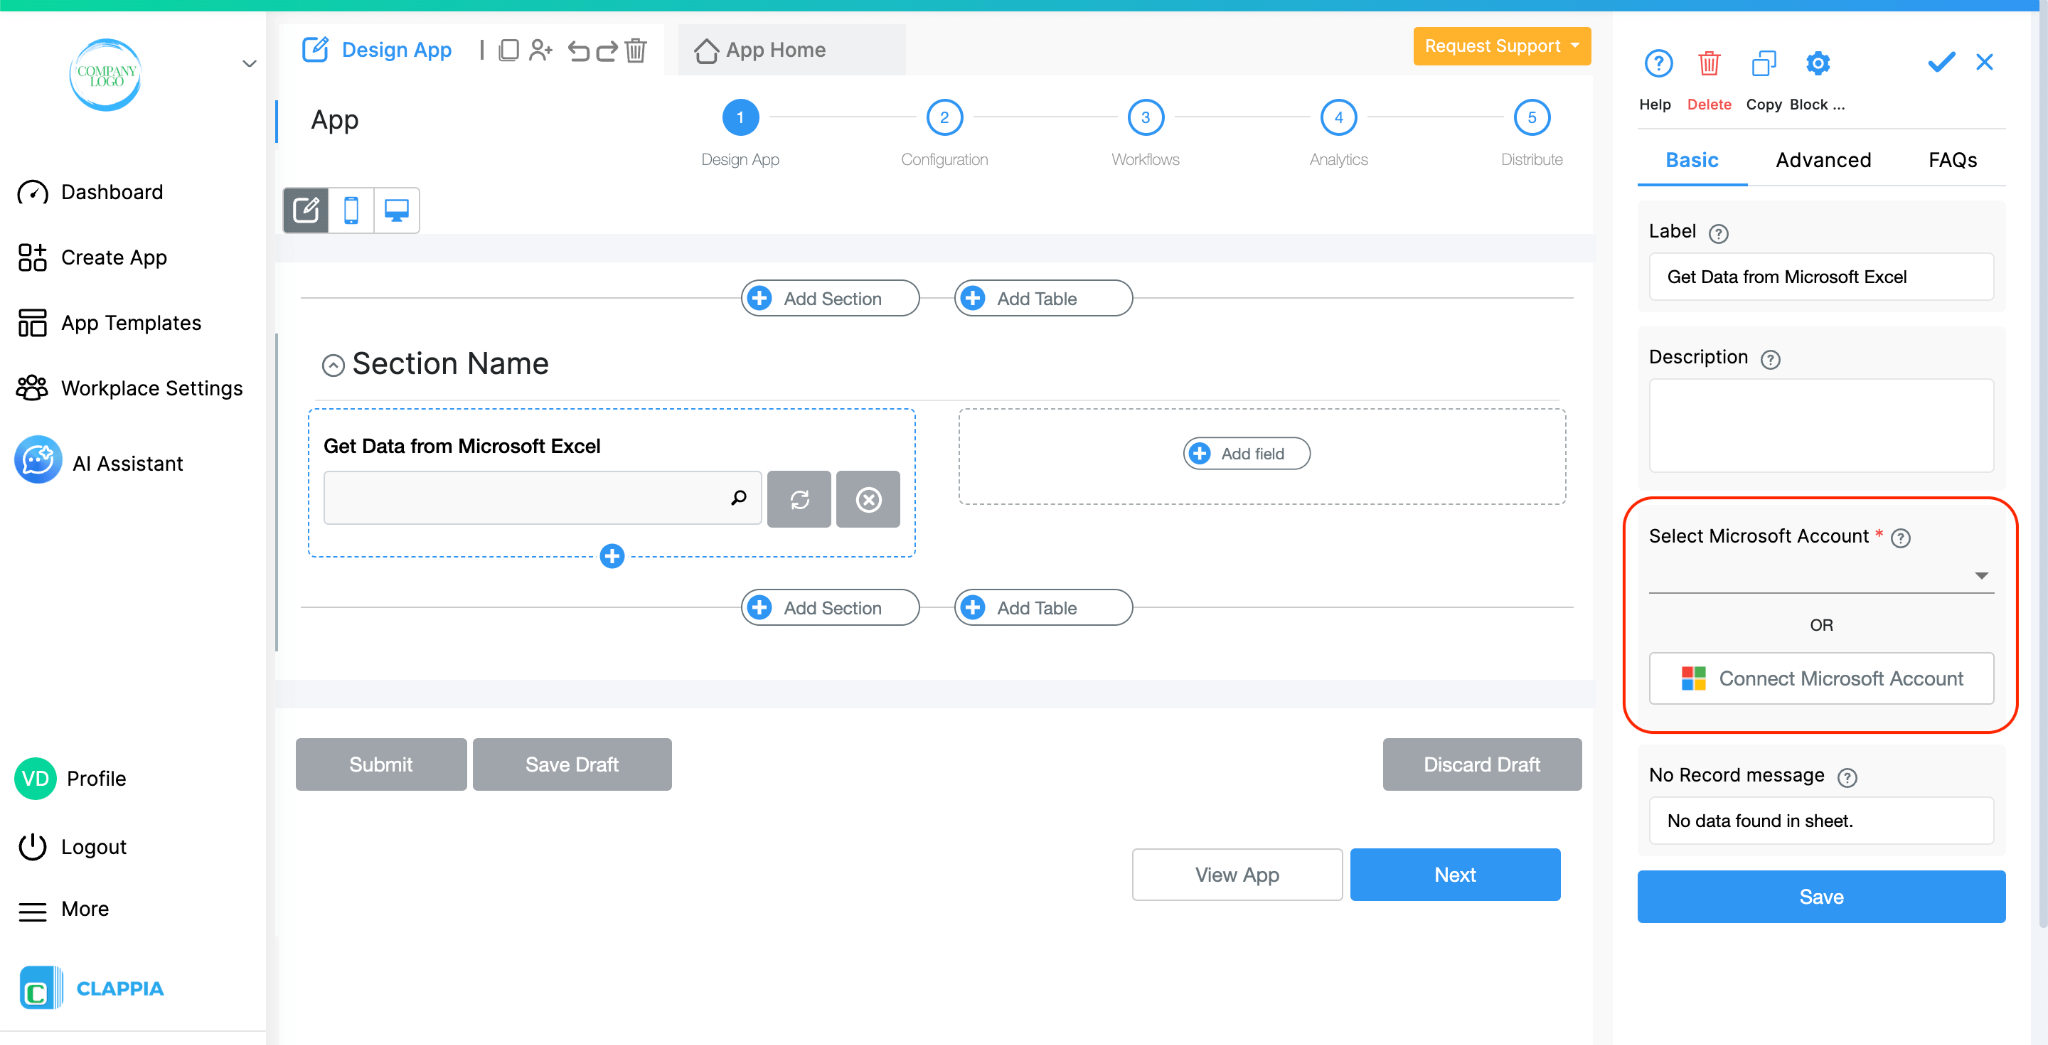Image resolution: width=2048 pixels, height=1045 pixels.
Task: Click the trash icon in top toolbar
Action: pos(636,50)
